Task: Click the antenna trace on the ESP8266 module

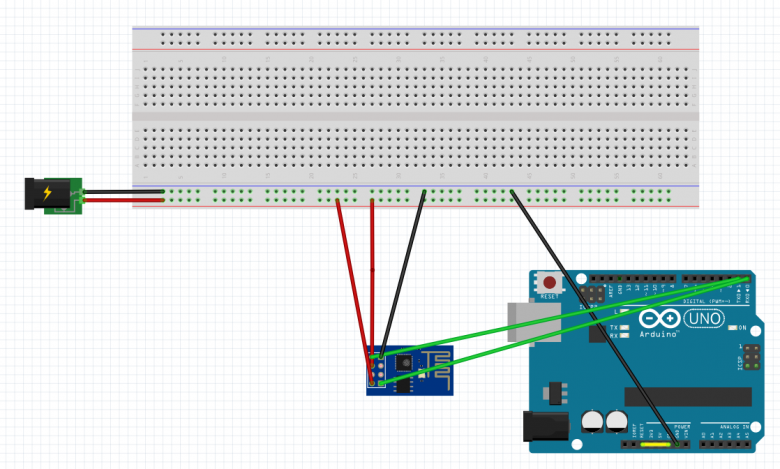Action: (x=435, y=360)
